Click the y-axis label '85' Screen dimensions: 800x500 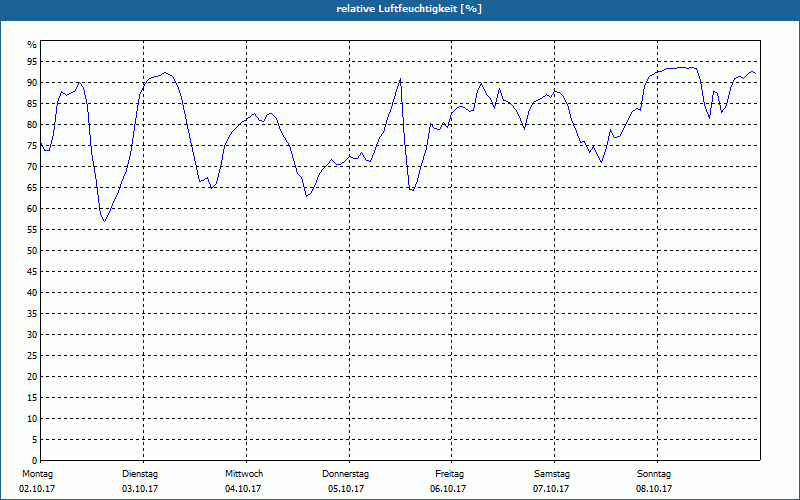pos(32,104)
